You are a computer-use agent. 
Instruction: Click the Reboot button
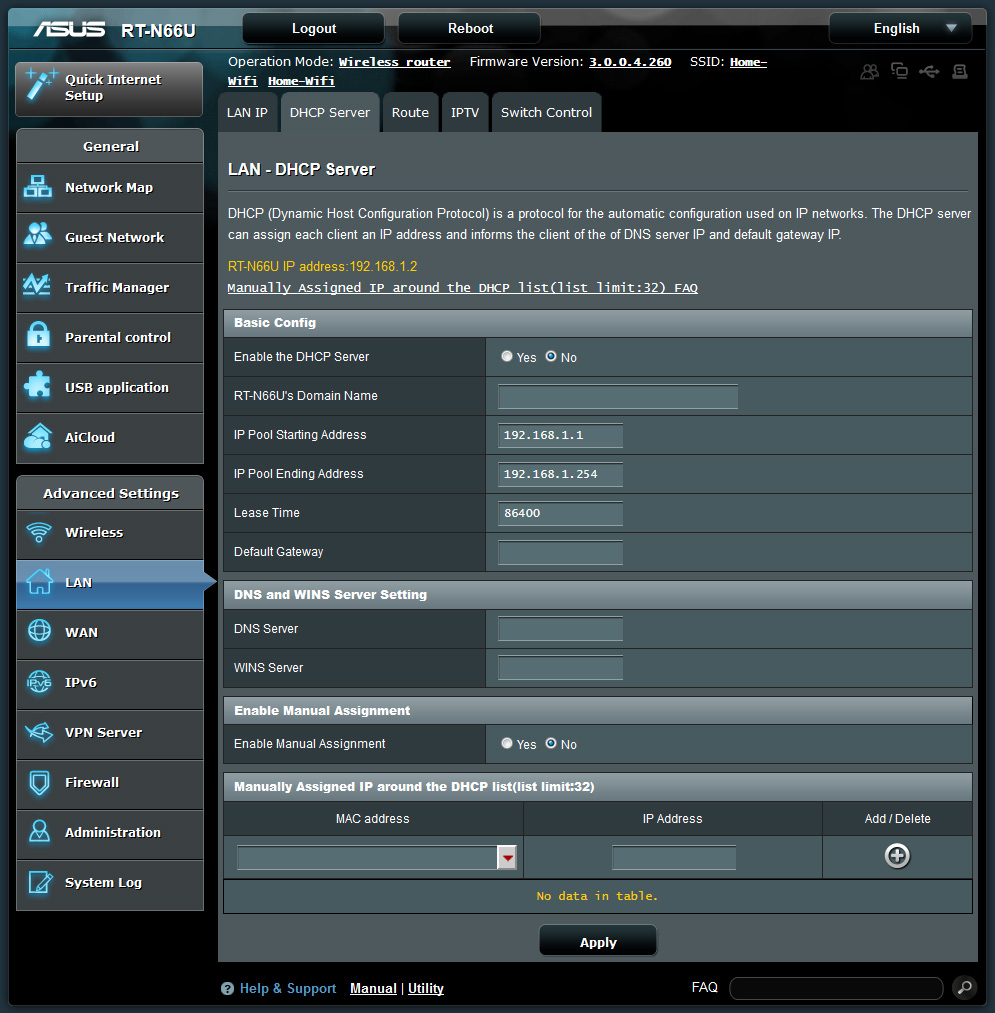tap(470, 28)
